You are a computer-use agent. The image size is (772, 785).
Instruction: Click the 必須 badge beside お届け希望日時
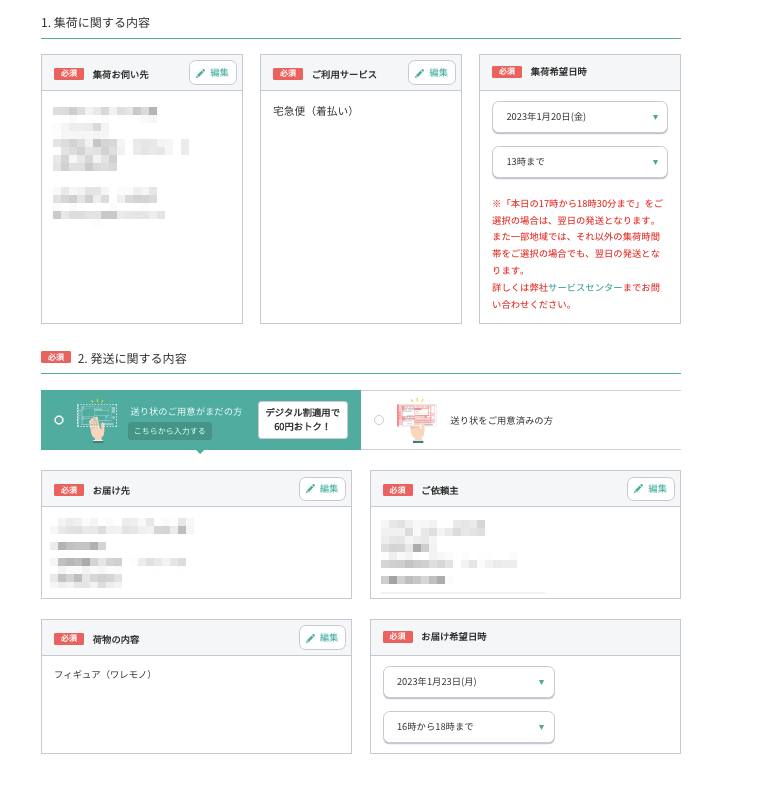point(398,636)
